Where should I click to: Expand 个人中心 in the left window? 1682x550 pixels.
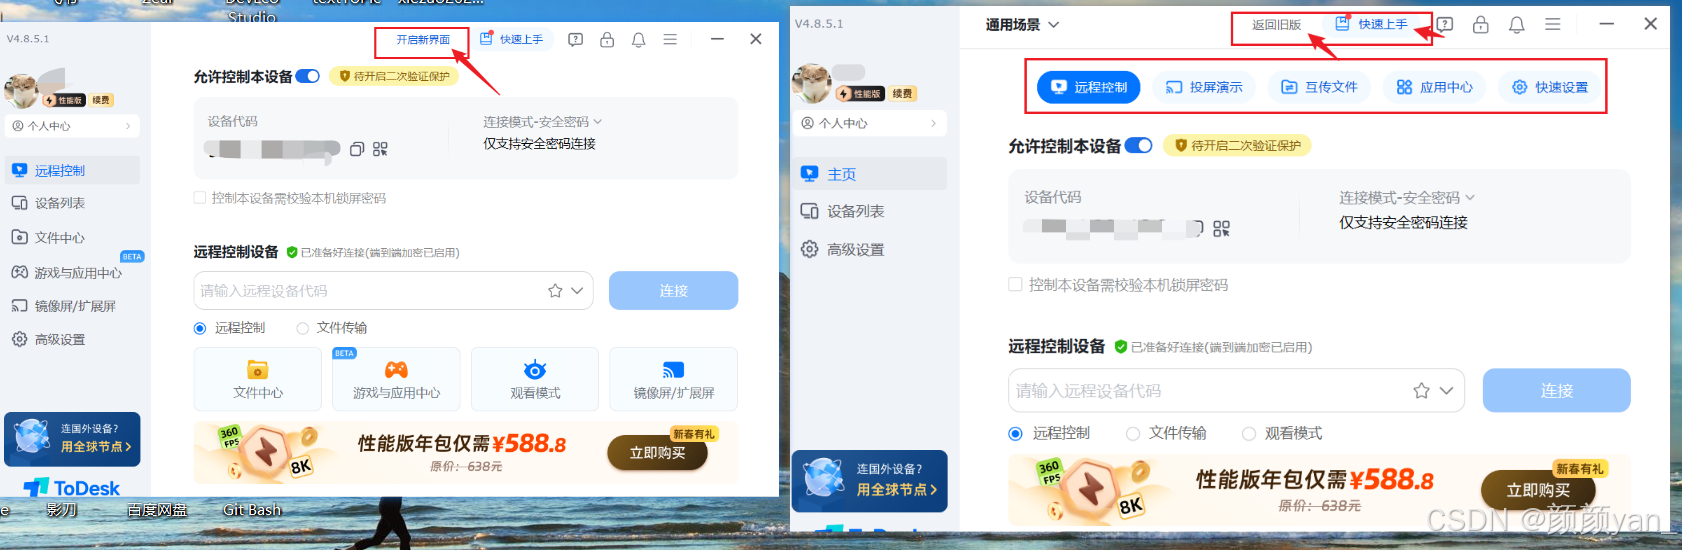click(72, 126)
